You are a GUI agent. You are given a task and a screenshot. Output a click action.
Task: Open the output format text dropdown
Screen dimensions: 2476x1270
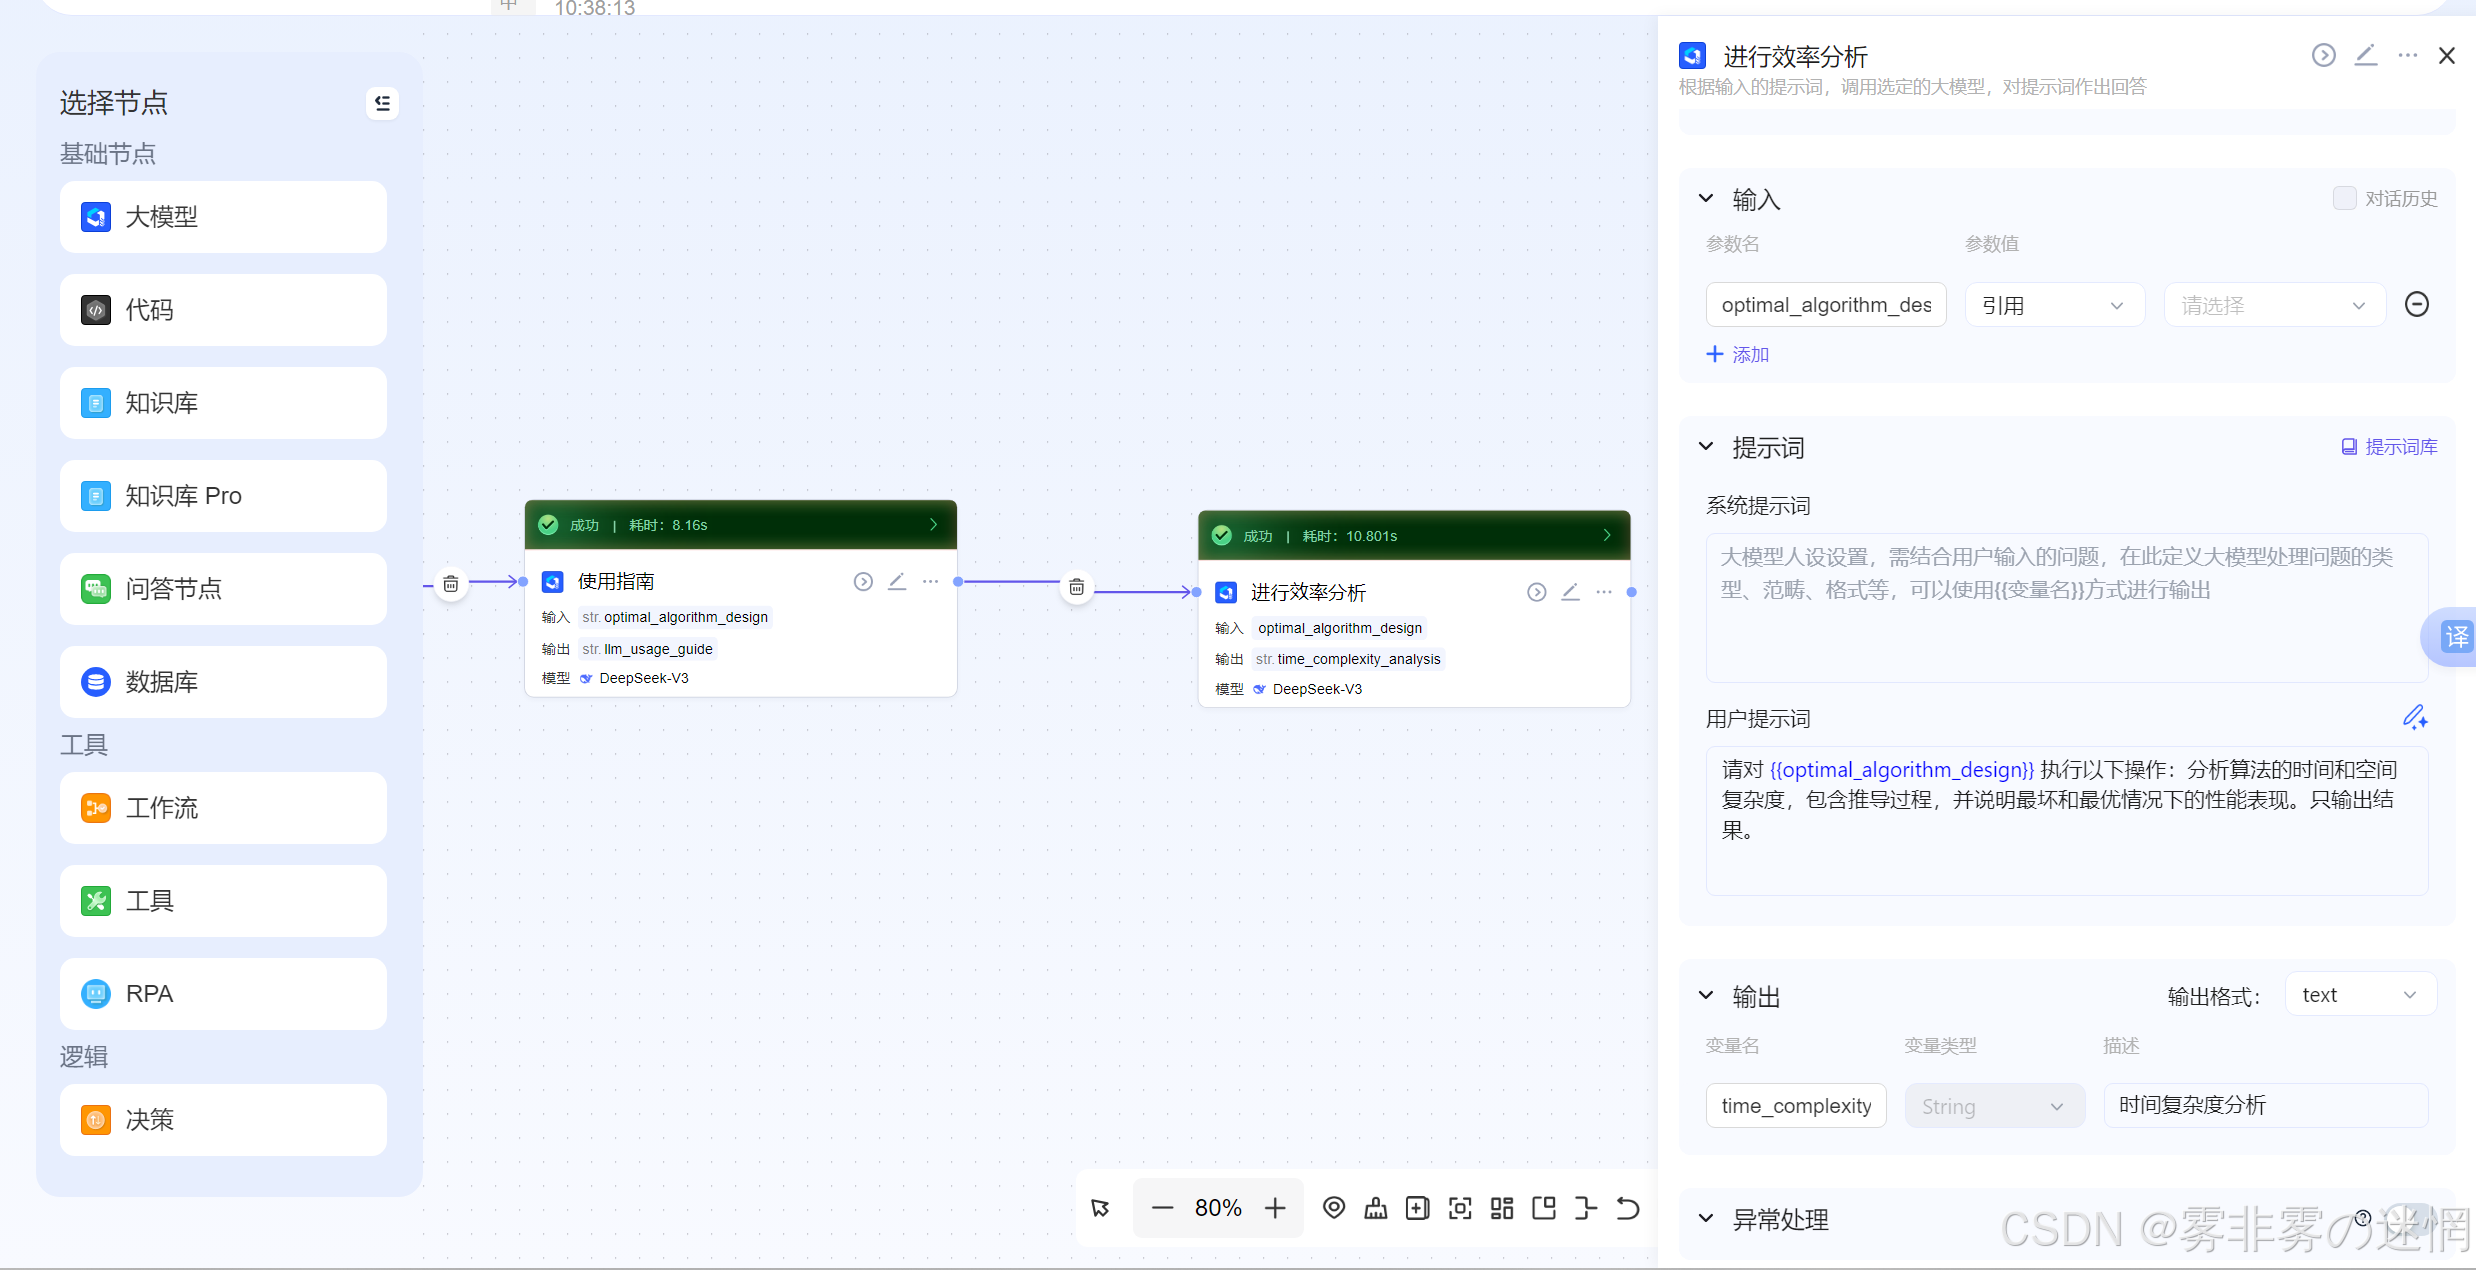[x=2359, y=995]
